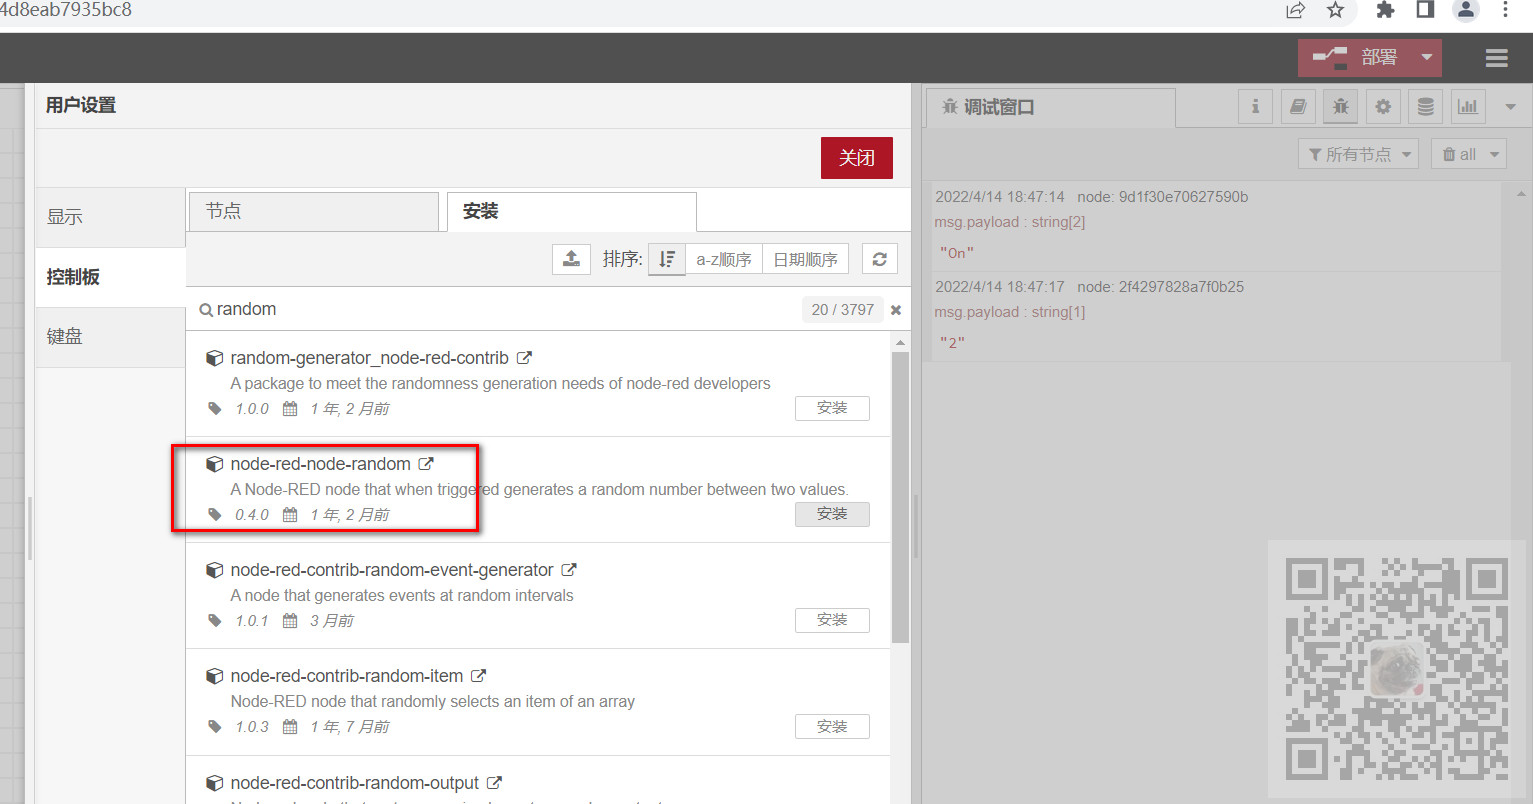Open the 所有节点 filter dropdown
Screen dimensions: 1533x804
pyautogui.click(x=1359, y=154)
